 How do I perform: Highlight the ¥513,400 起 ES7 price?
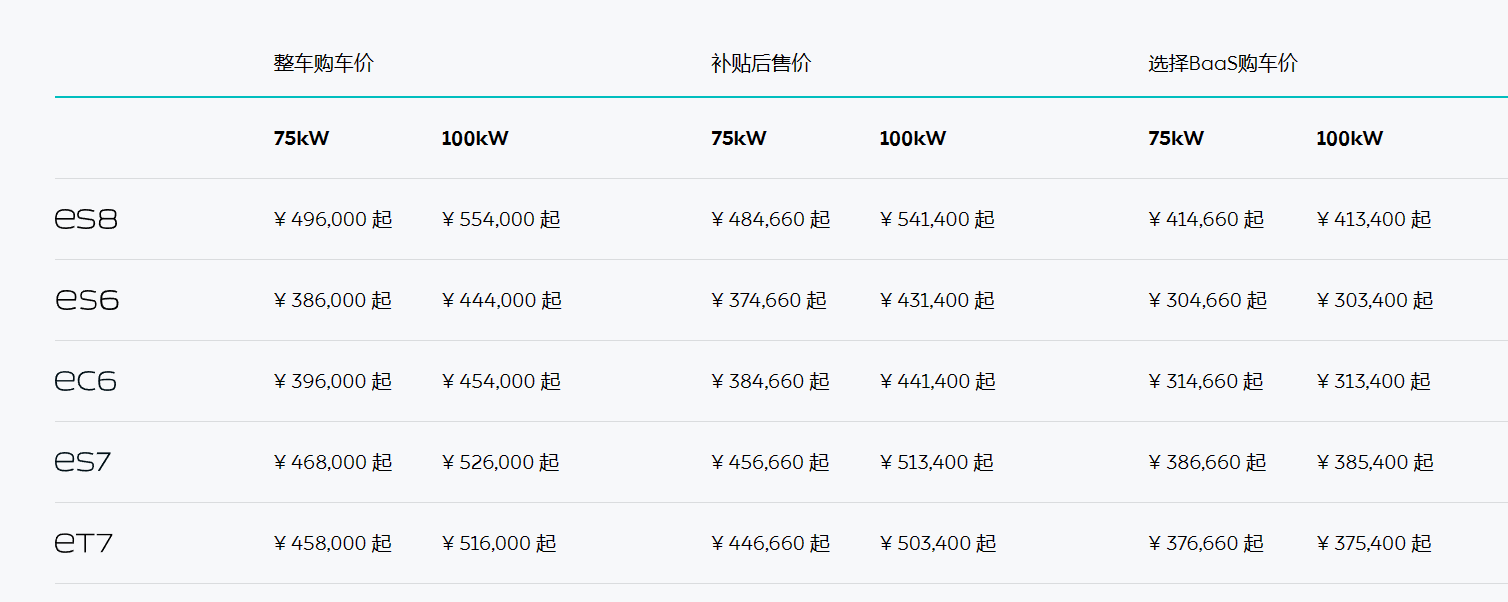[937, 462]
